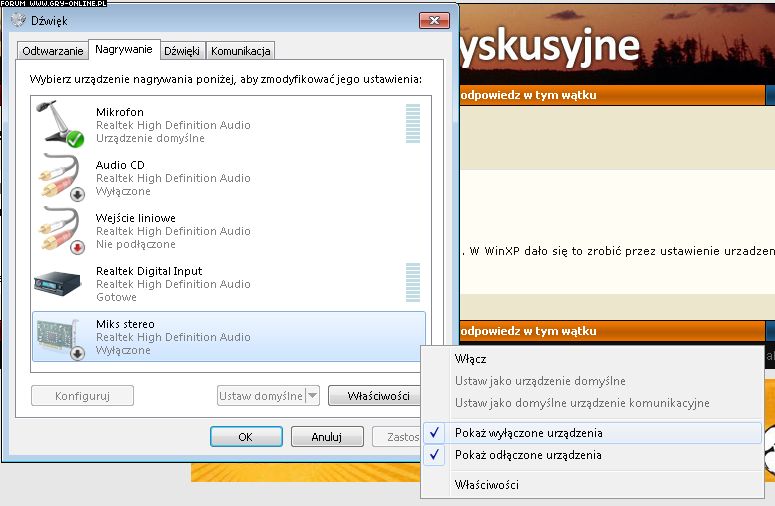Viewport: 775px width, 506px height.
Task: Click the Miks stereo sound card icon
Action: (60, 337)
